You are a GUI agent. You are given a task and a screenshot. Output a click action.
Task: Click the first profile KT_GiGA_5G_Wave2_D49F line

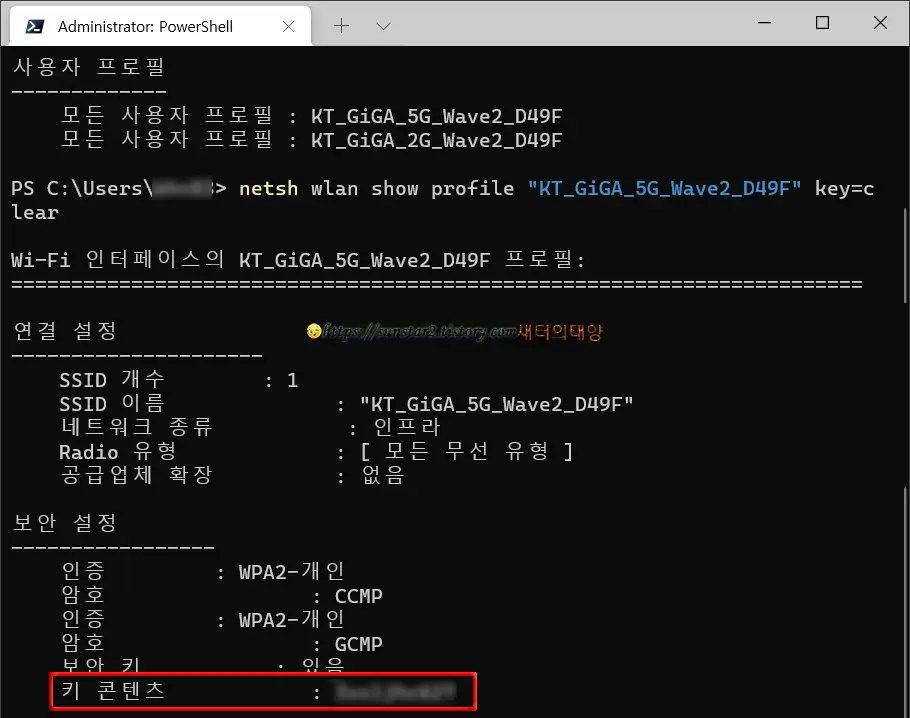click(311, 116)
